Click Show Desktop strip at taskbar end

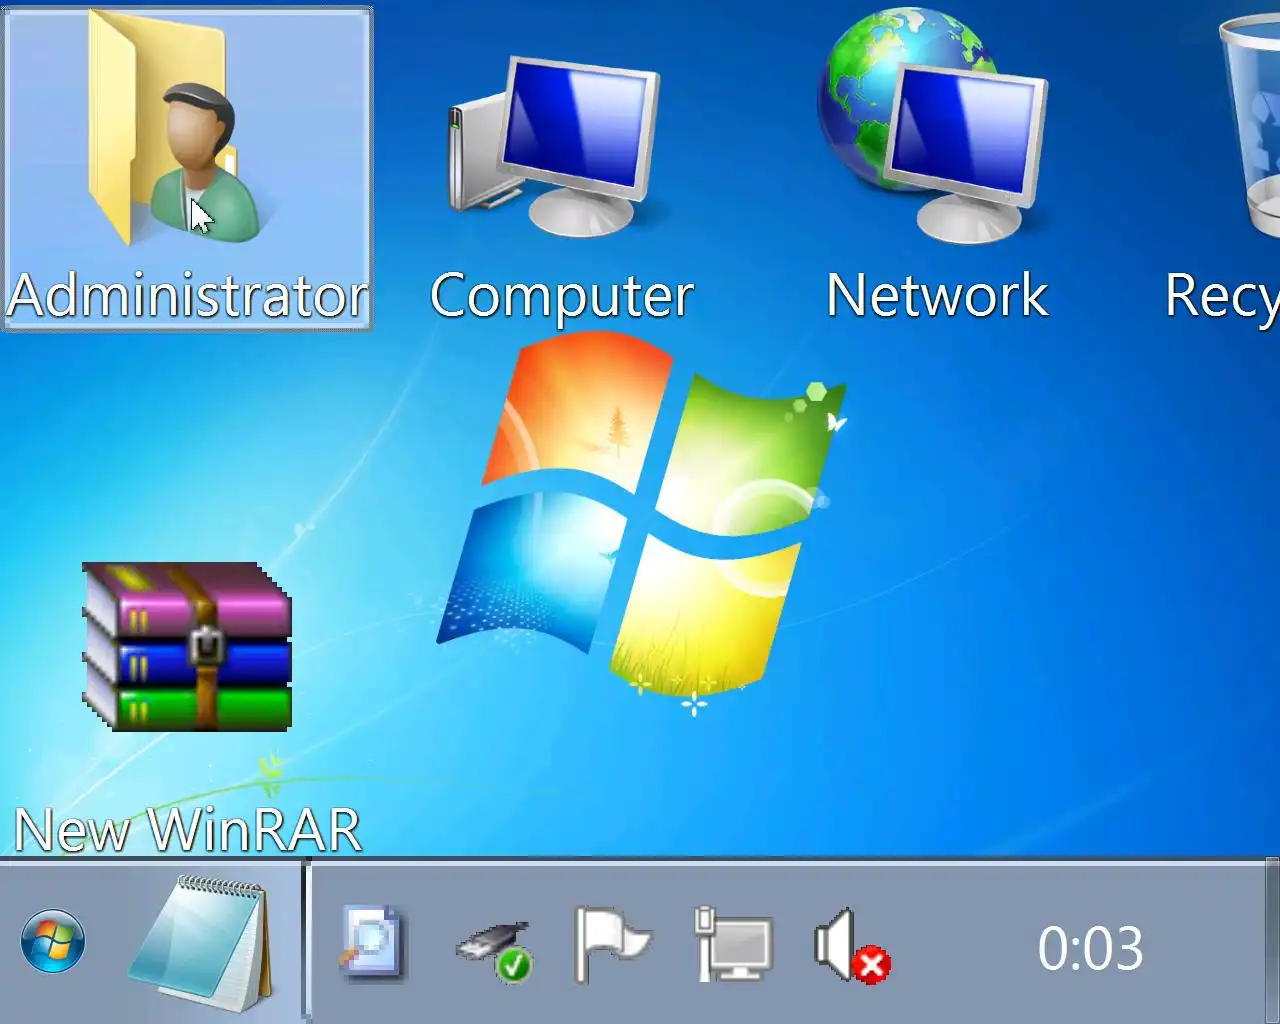pos(1272,941)
